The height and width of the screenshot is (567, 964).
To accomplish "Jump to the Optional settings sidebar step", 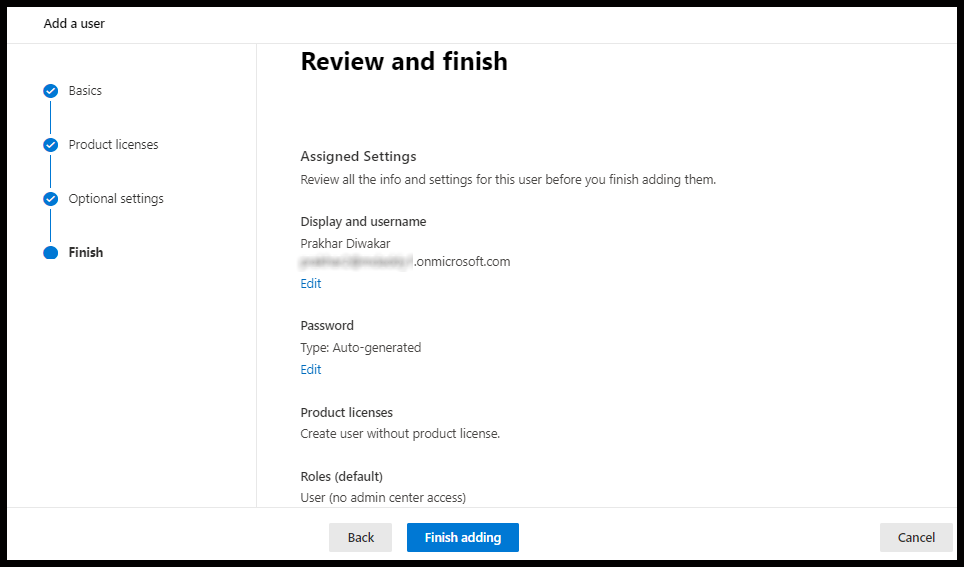I will [x=116, y=199].
